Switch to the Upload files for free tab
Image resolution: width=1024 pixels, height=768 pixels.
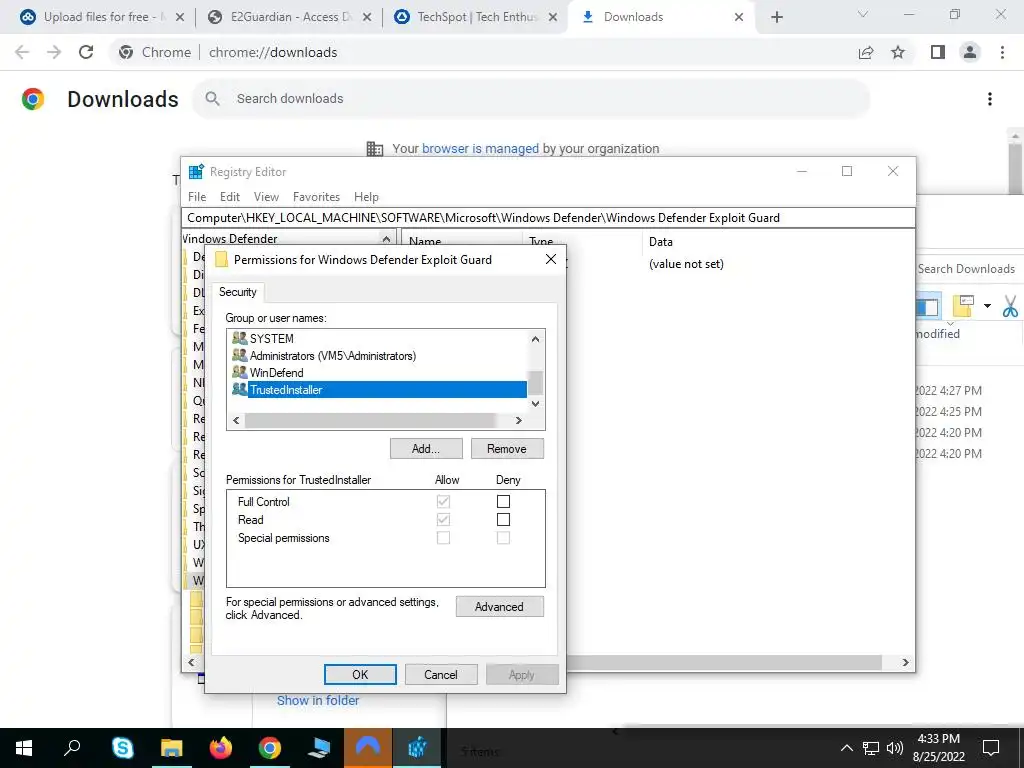pos(103,17)
